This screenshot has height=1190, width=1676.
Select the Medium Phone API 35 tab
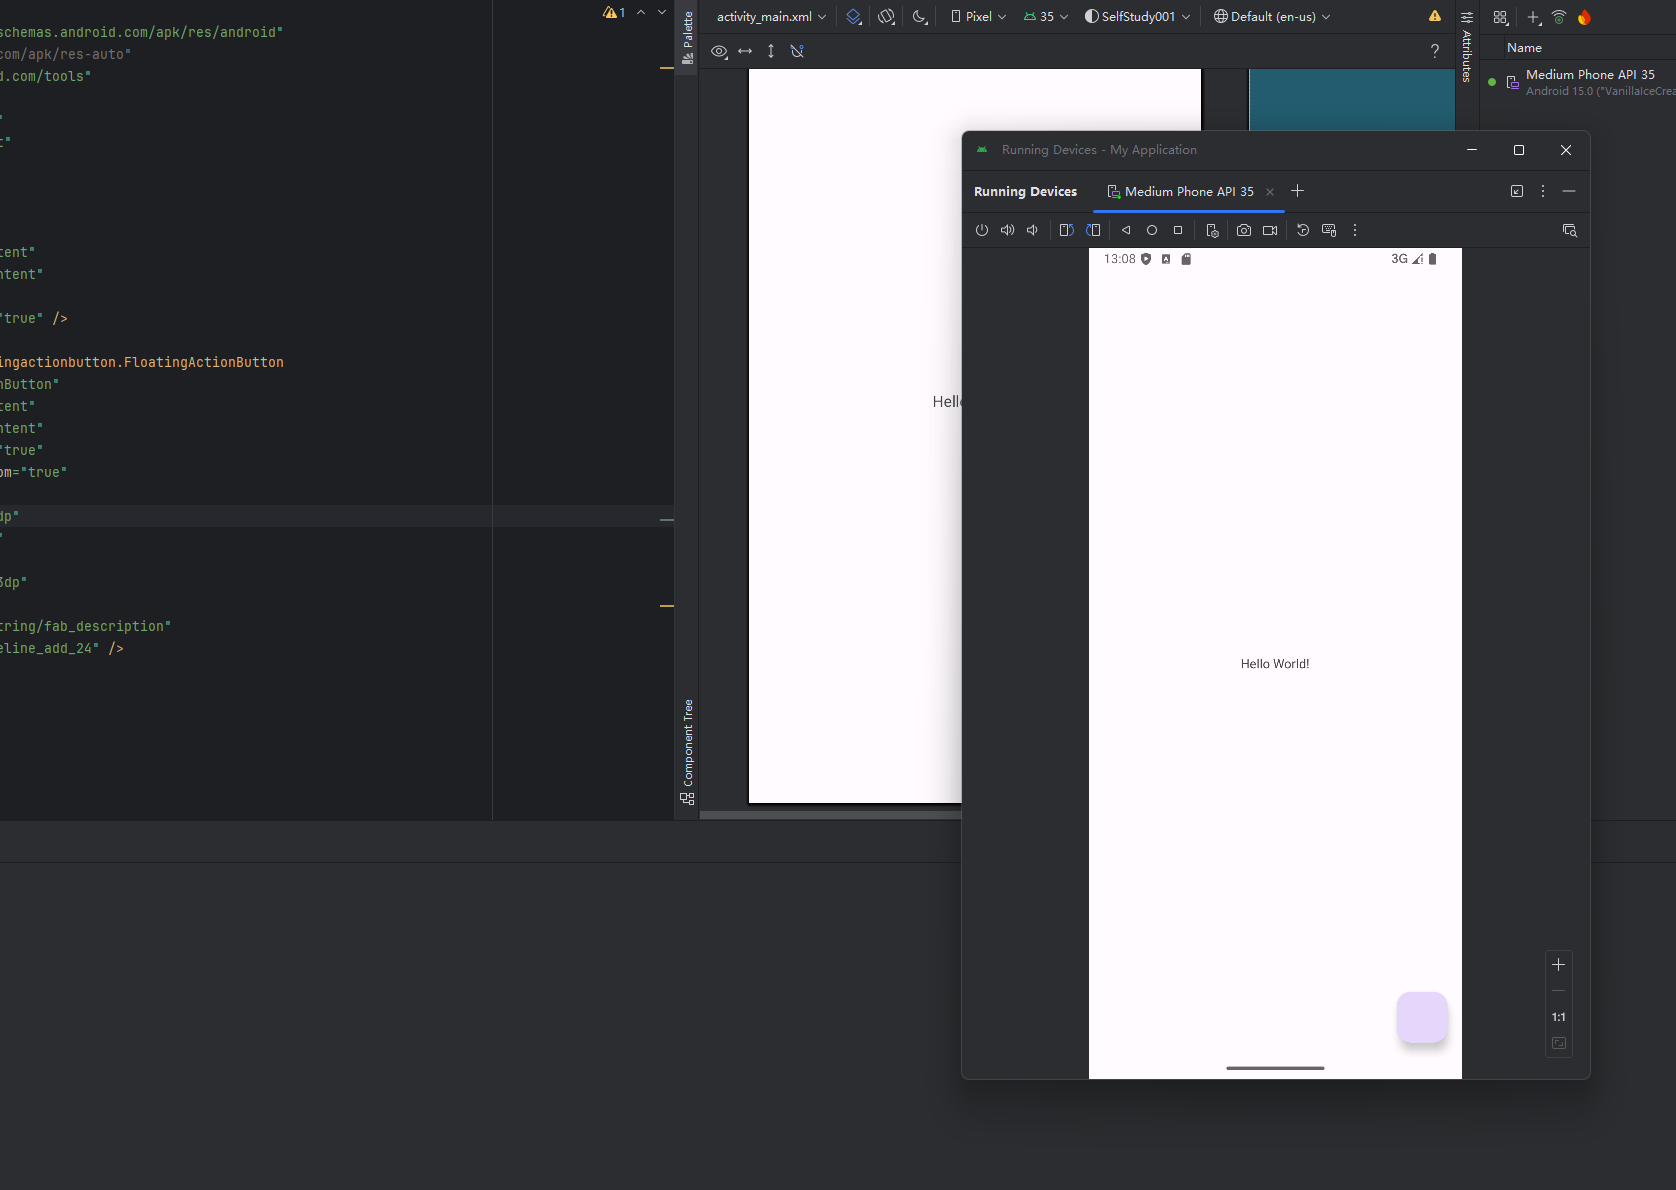click(1181, 192)
